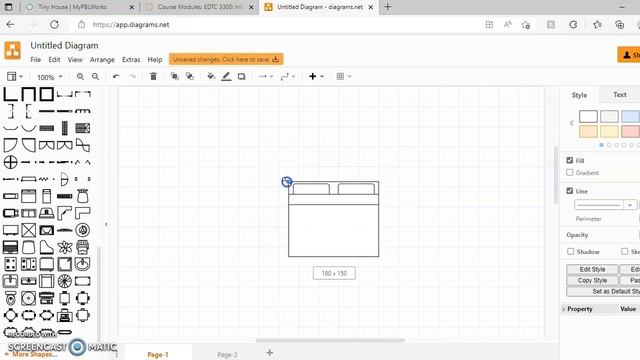Select the L-shaped wall corner shape

pyautogui.click(x=11, y=94)
